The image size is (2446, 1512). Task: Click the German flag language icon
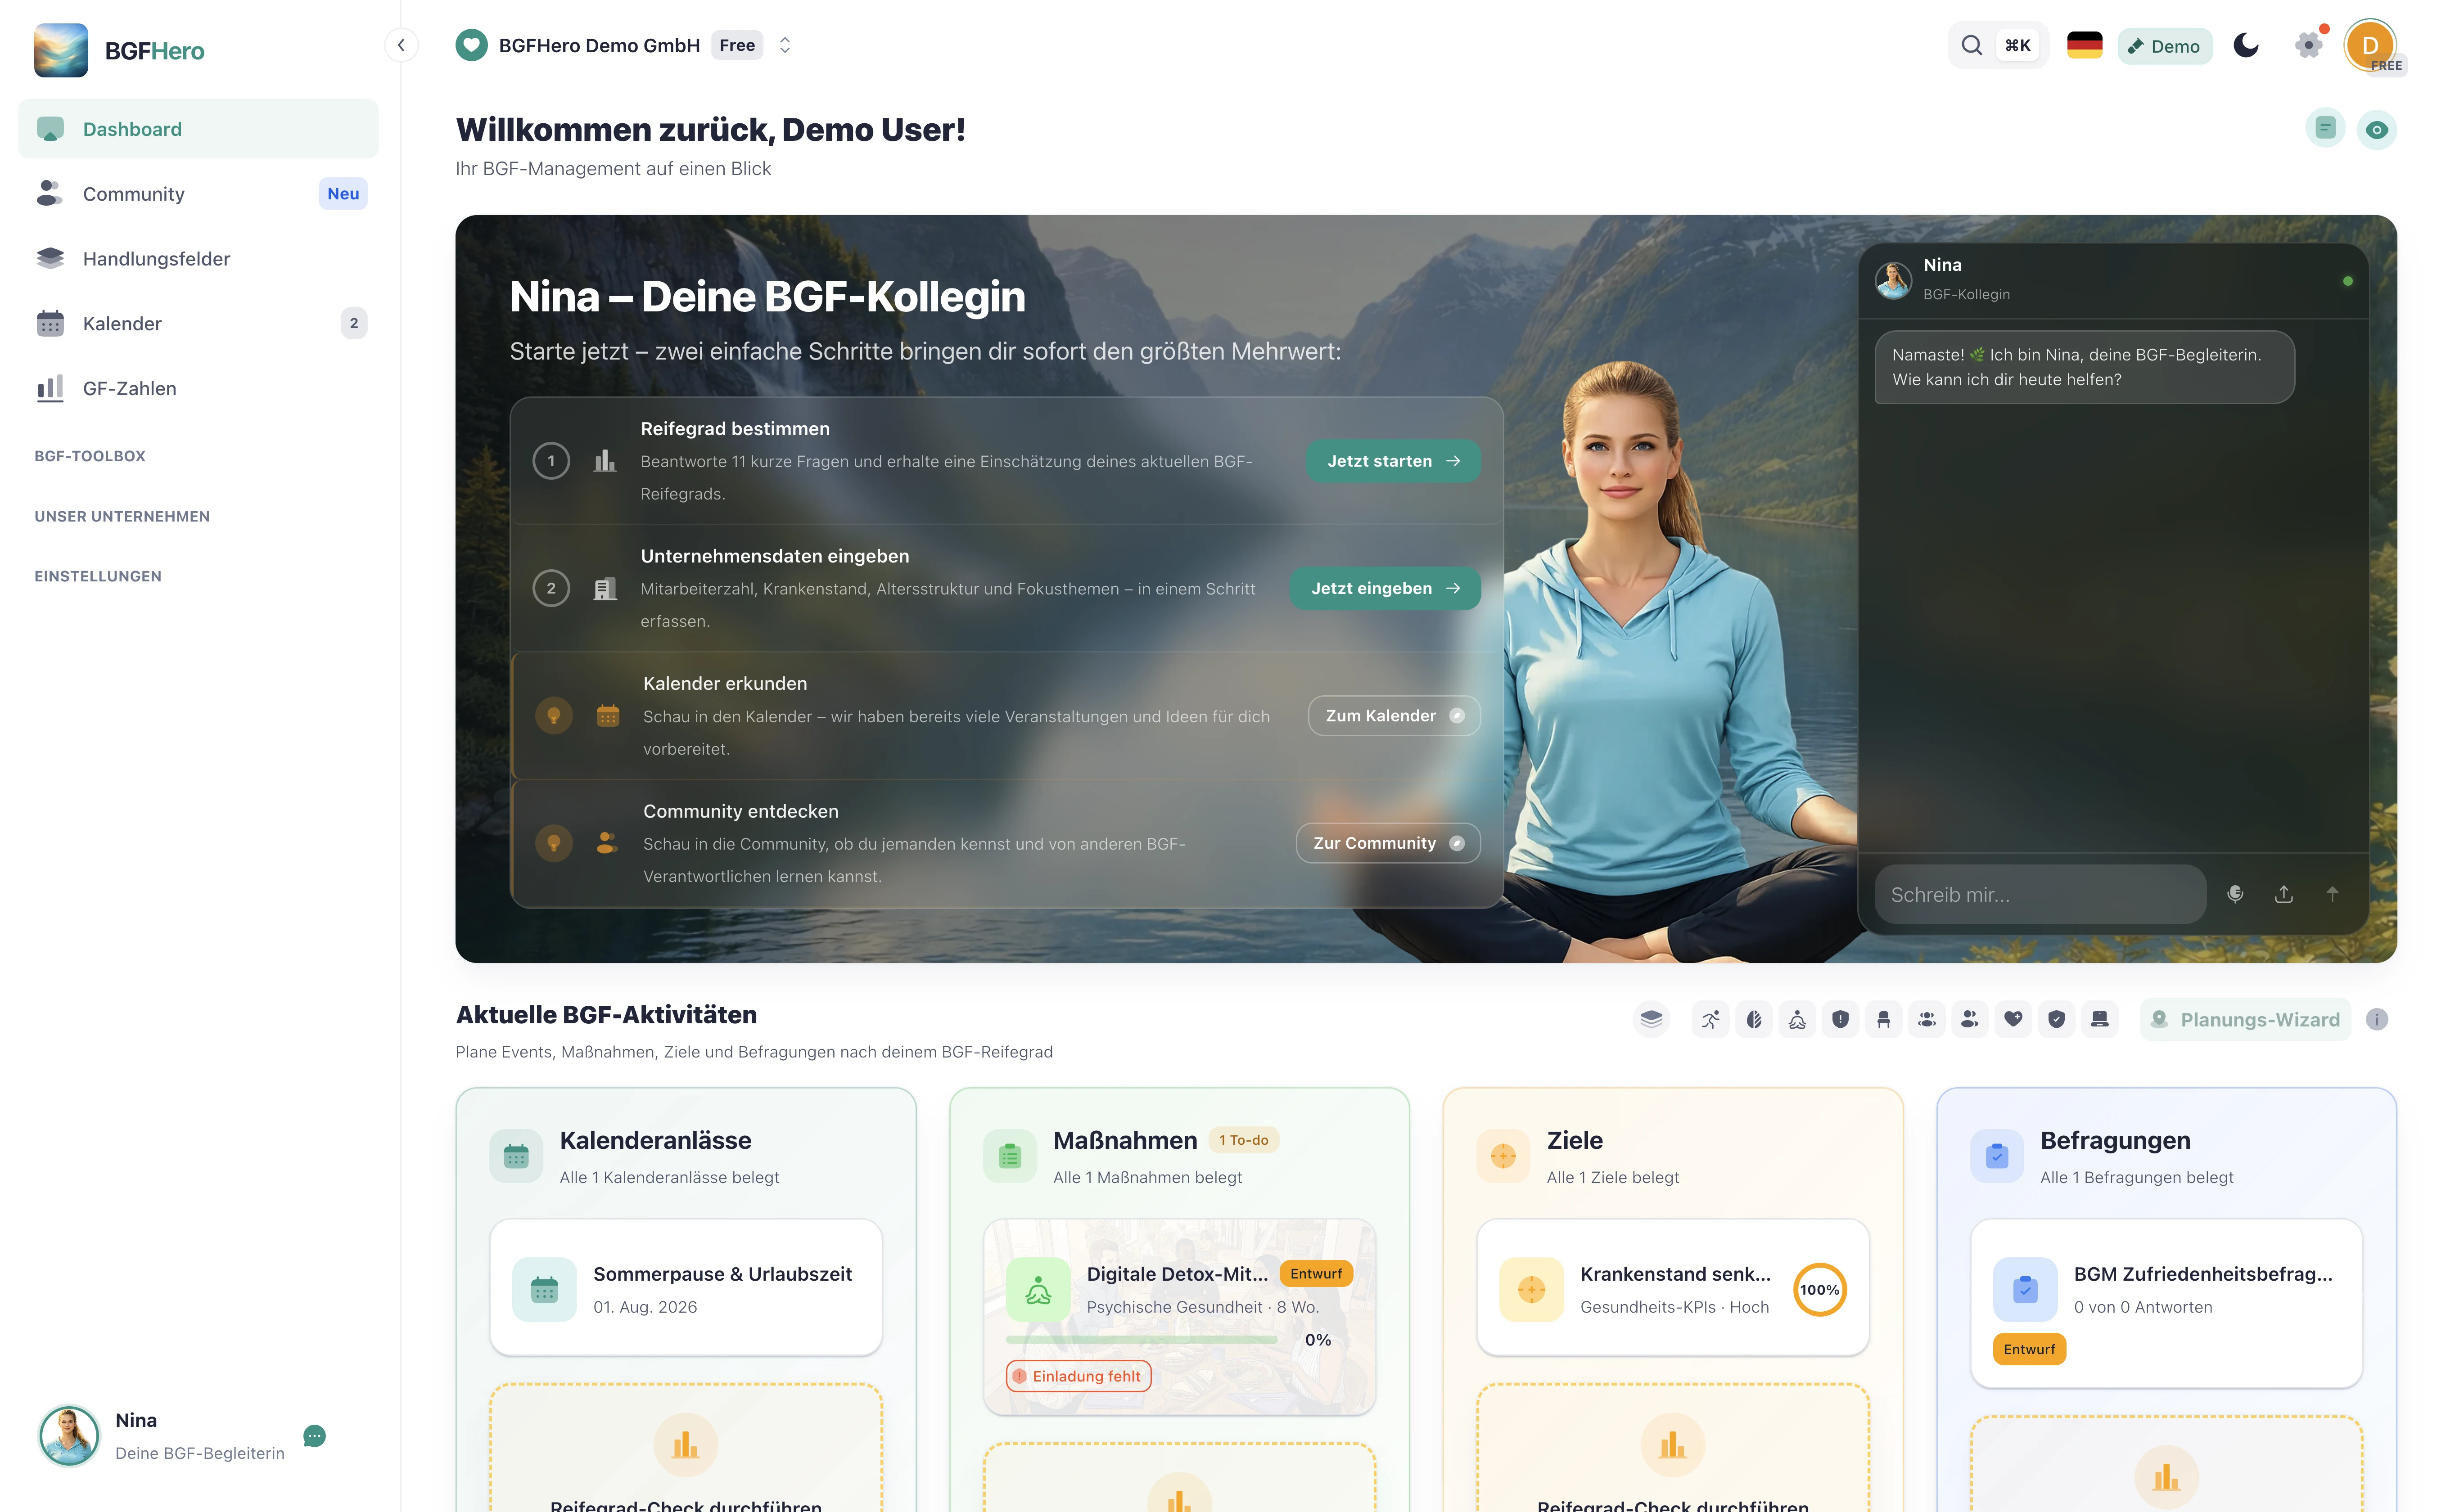[2085, 45]
